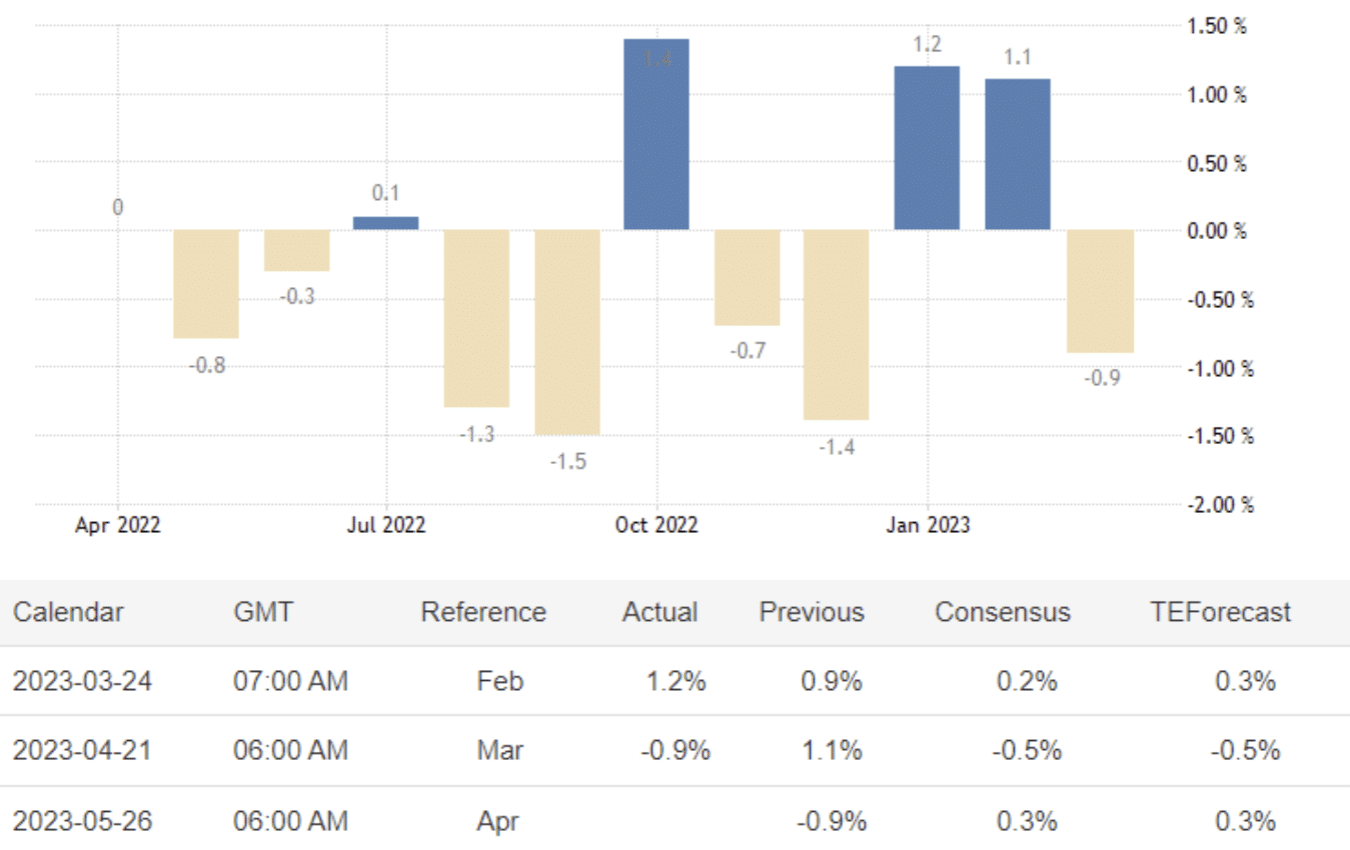The image size is (1350, 850).
Task: Select the small 0.1 bar at Jul 2022
Action: [386, 223]
